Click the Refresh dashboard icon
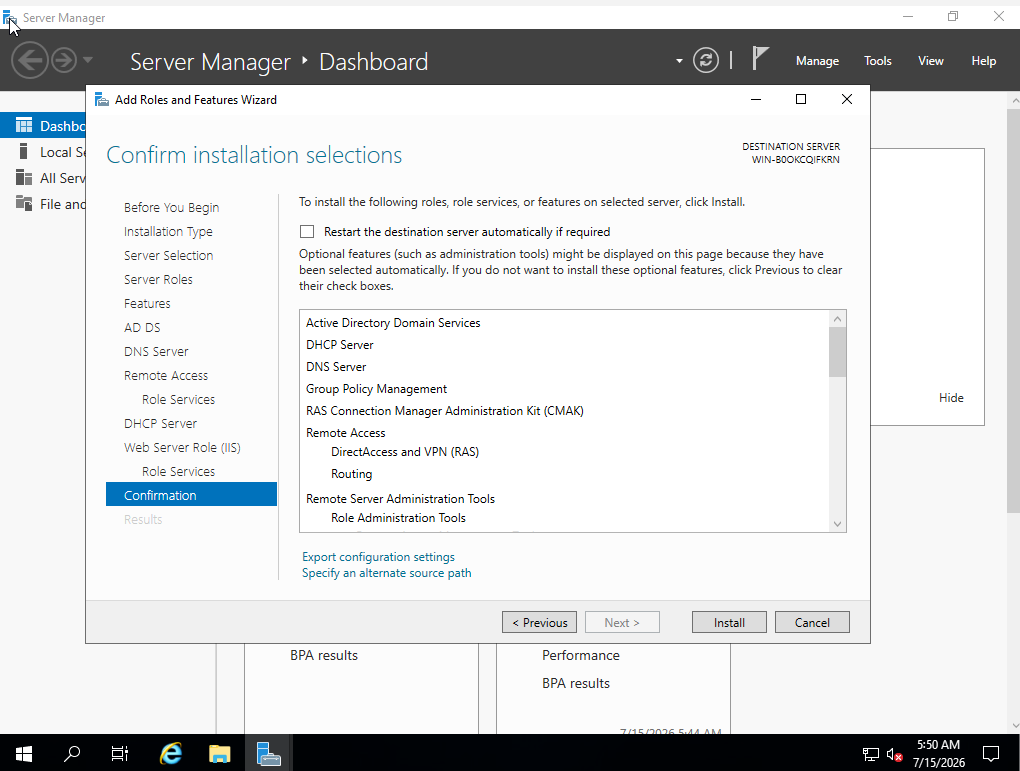This screenshot has height=771, width=1020. pyautogui.click(x=706, y=61)
